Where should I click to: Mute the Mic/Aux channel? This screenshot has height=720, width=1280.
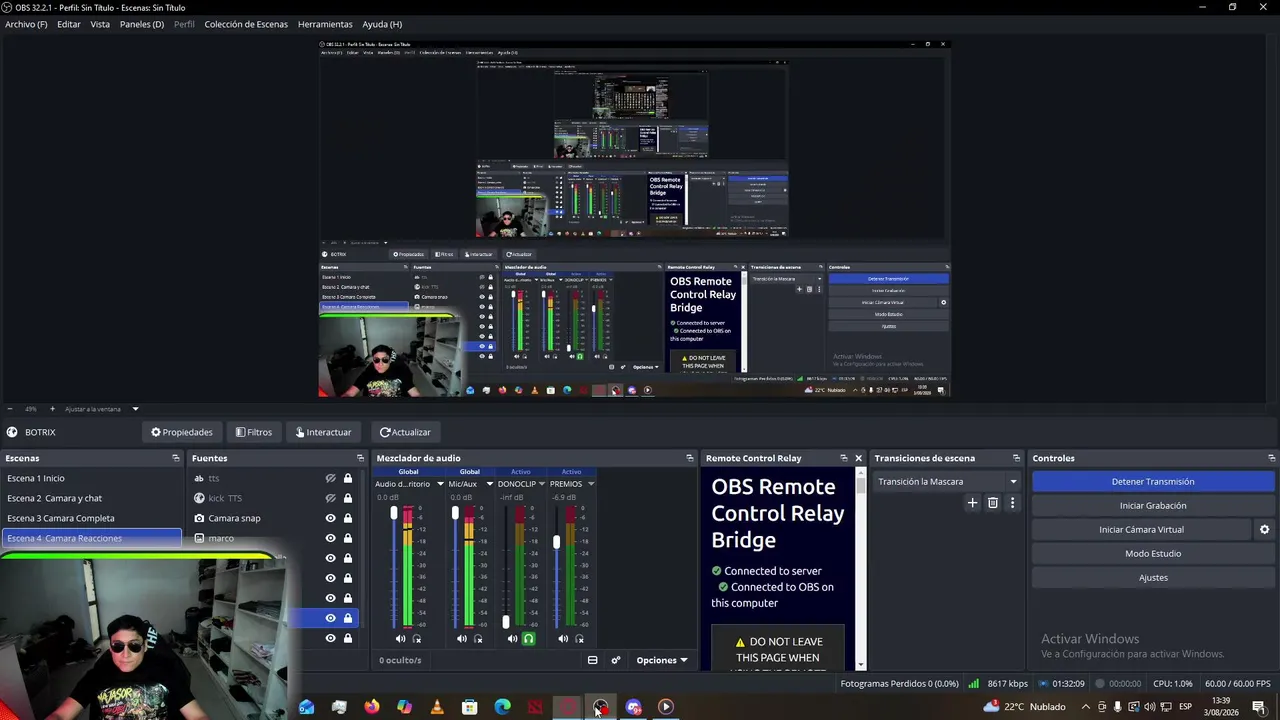462,639
